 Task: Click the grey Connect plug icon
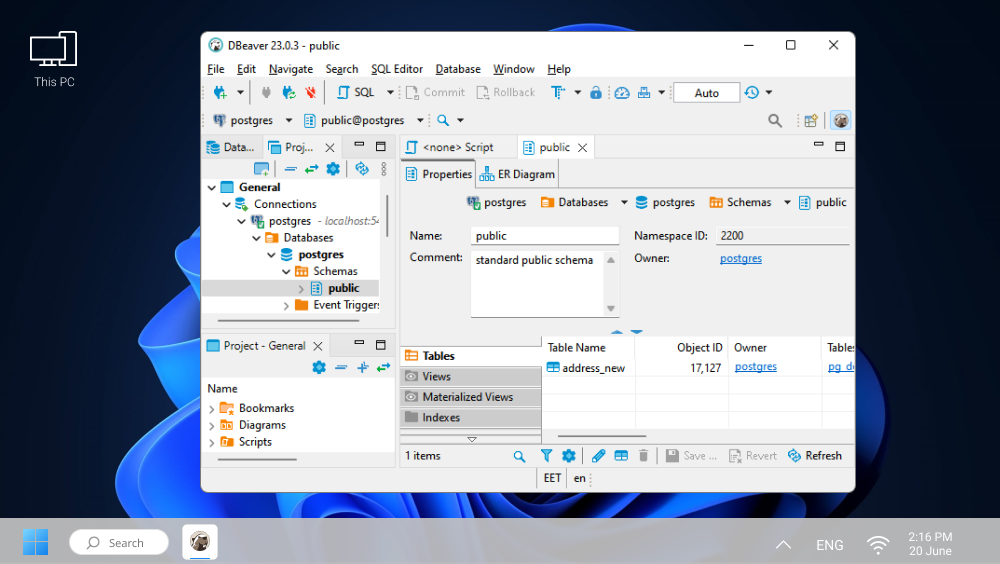[266, 93]
